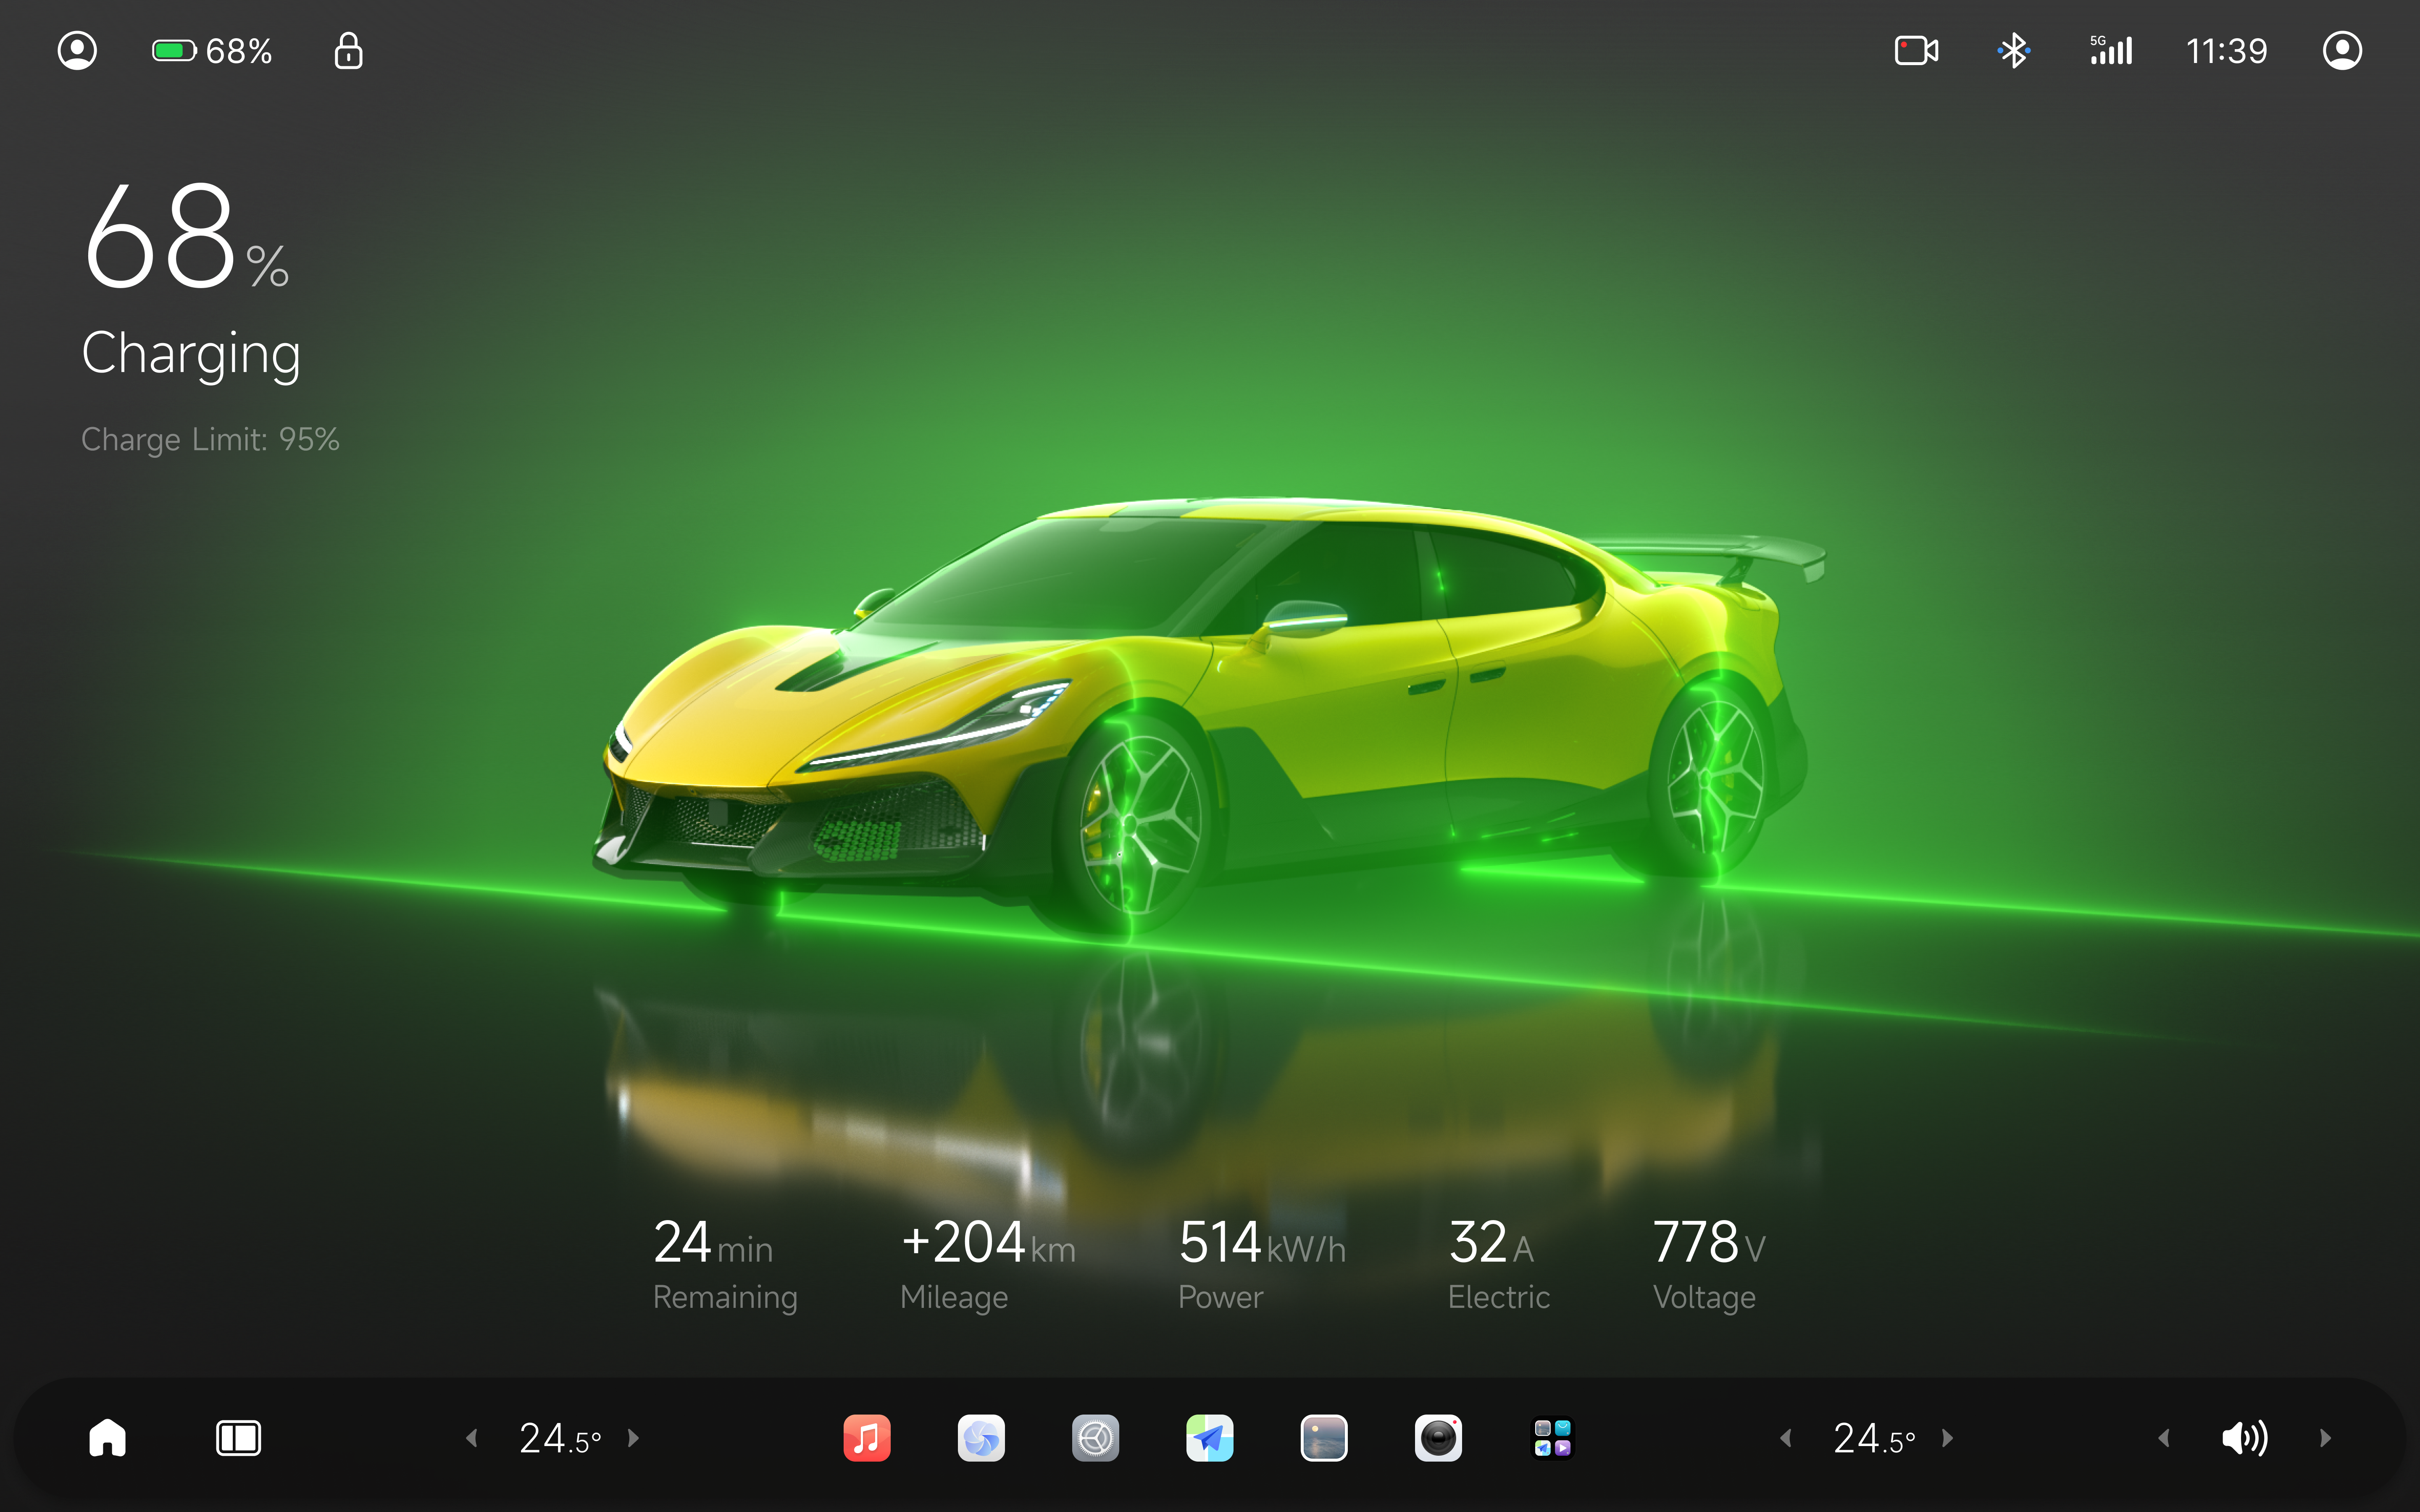Launch the Music app from the dock
The height and width of the screenshot is (1512, 2420).
pyautogui.click(x=867, y=1438)
